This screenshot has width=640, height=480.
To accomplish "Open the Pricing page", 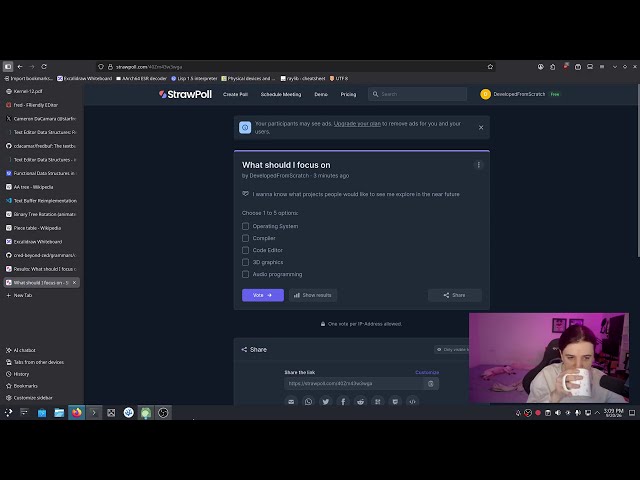I will (348, 94).
